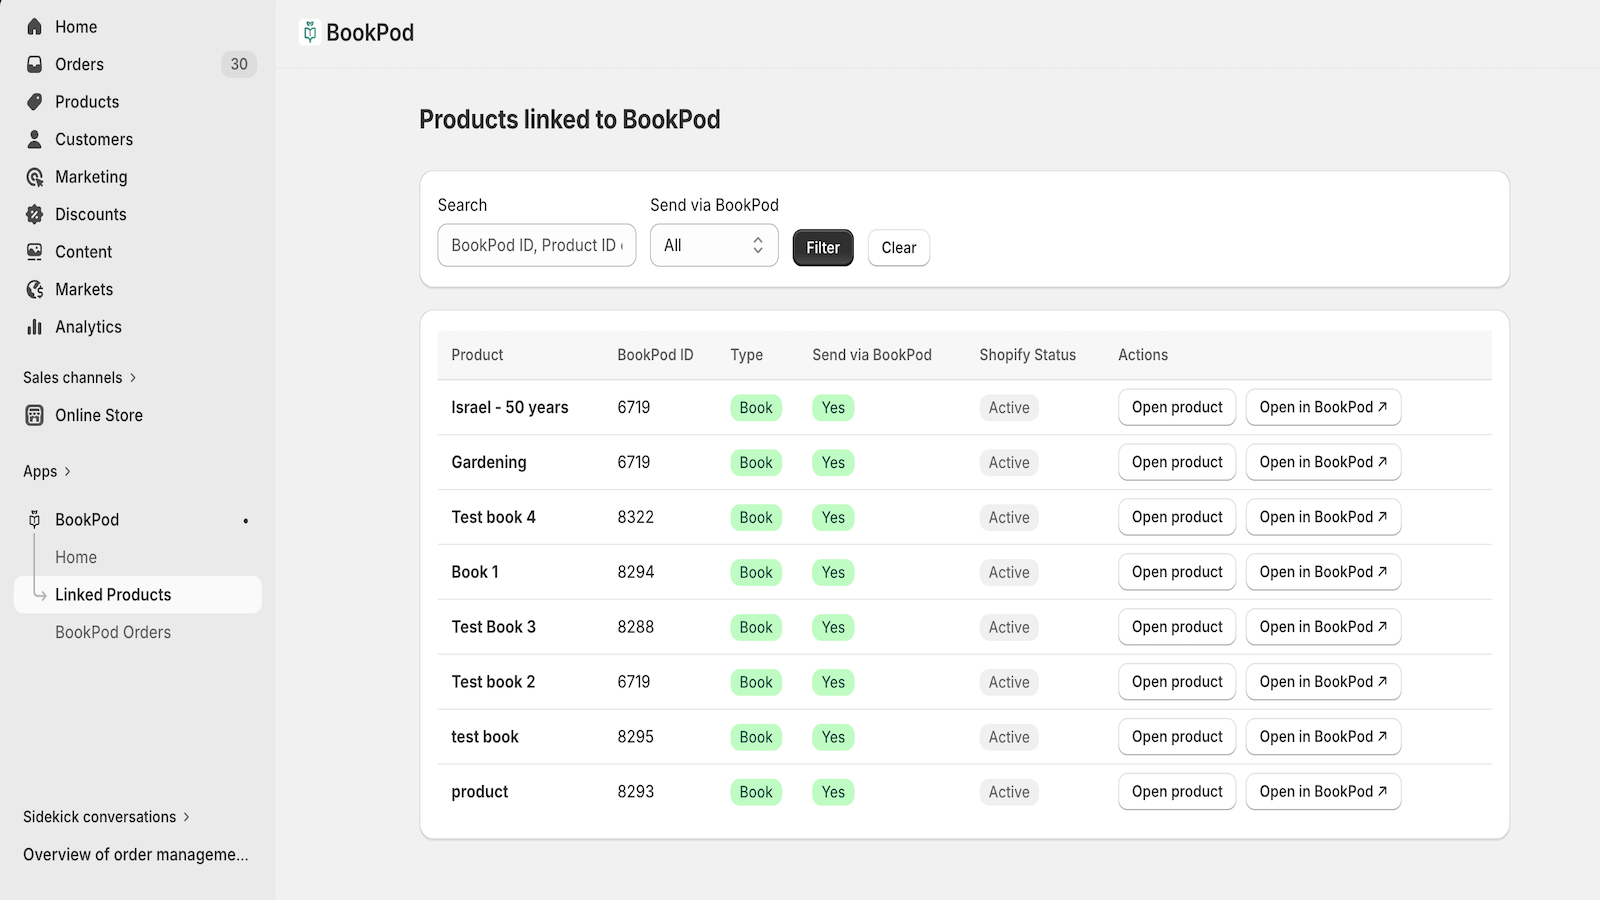
Task: Open product for Israel - 50 years
Action: 1177,407
